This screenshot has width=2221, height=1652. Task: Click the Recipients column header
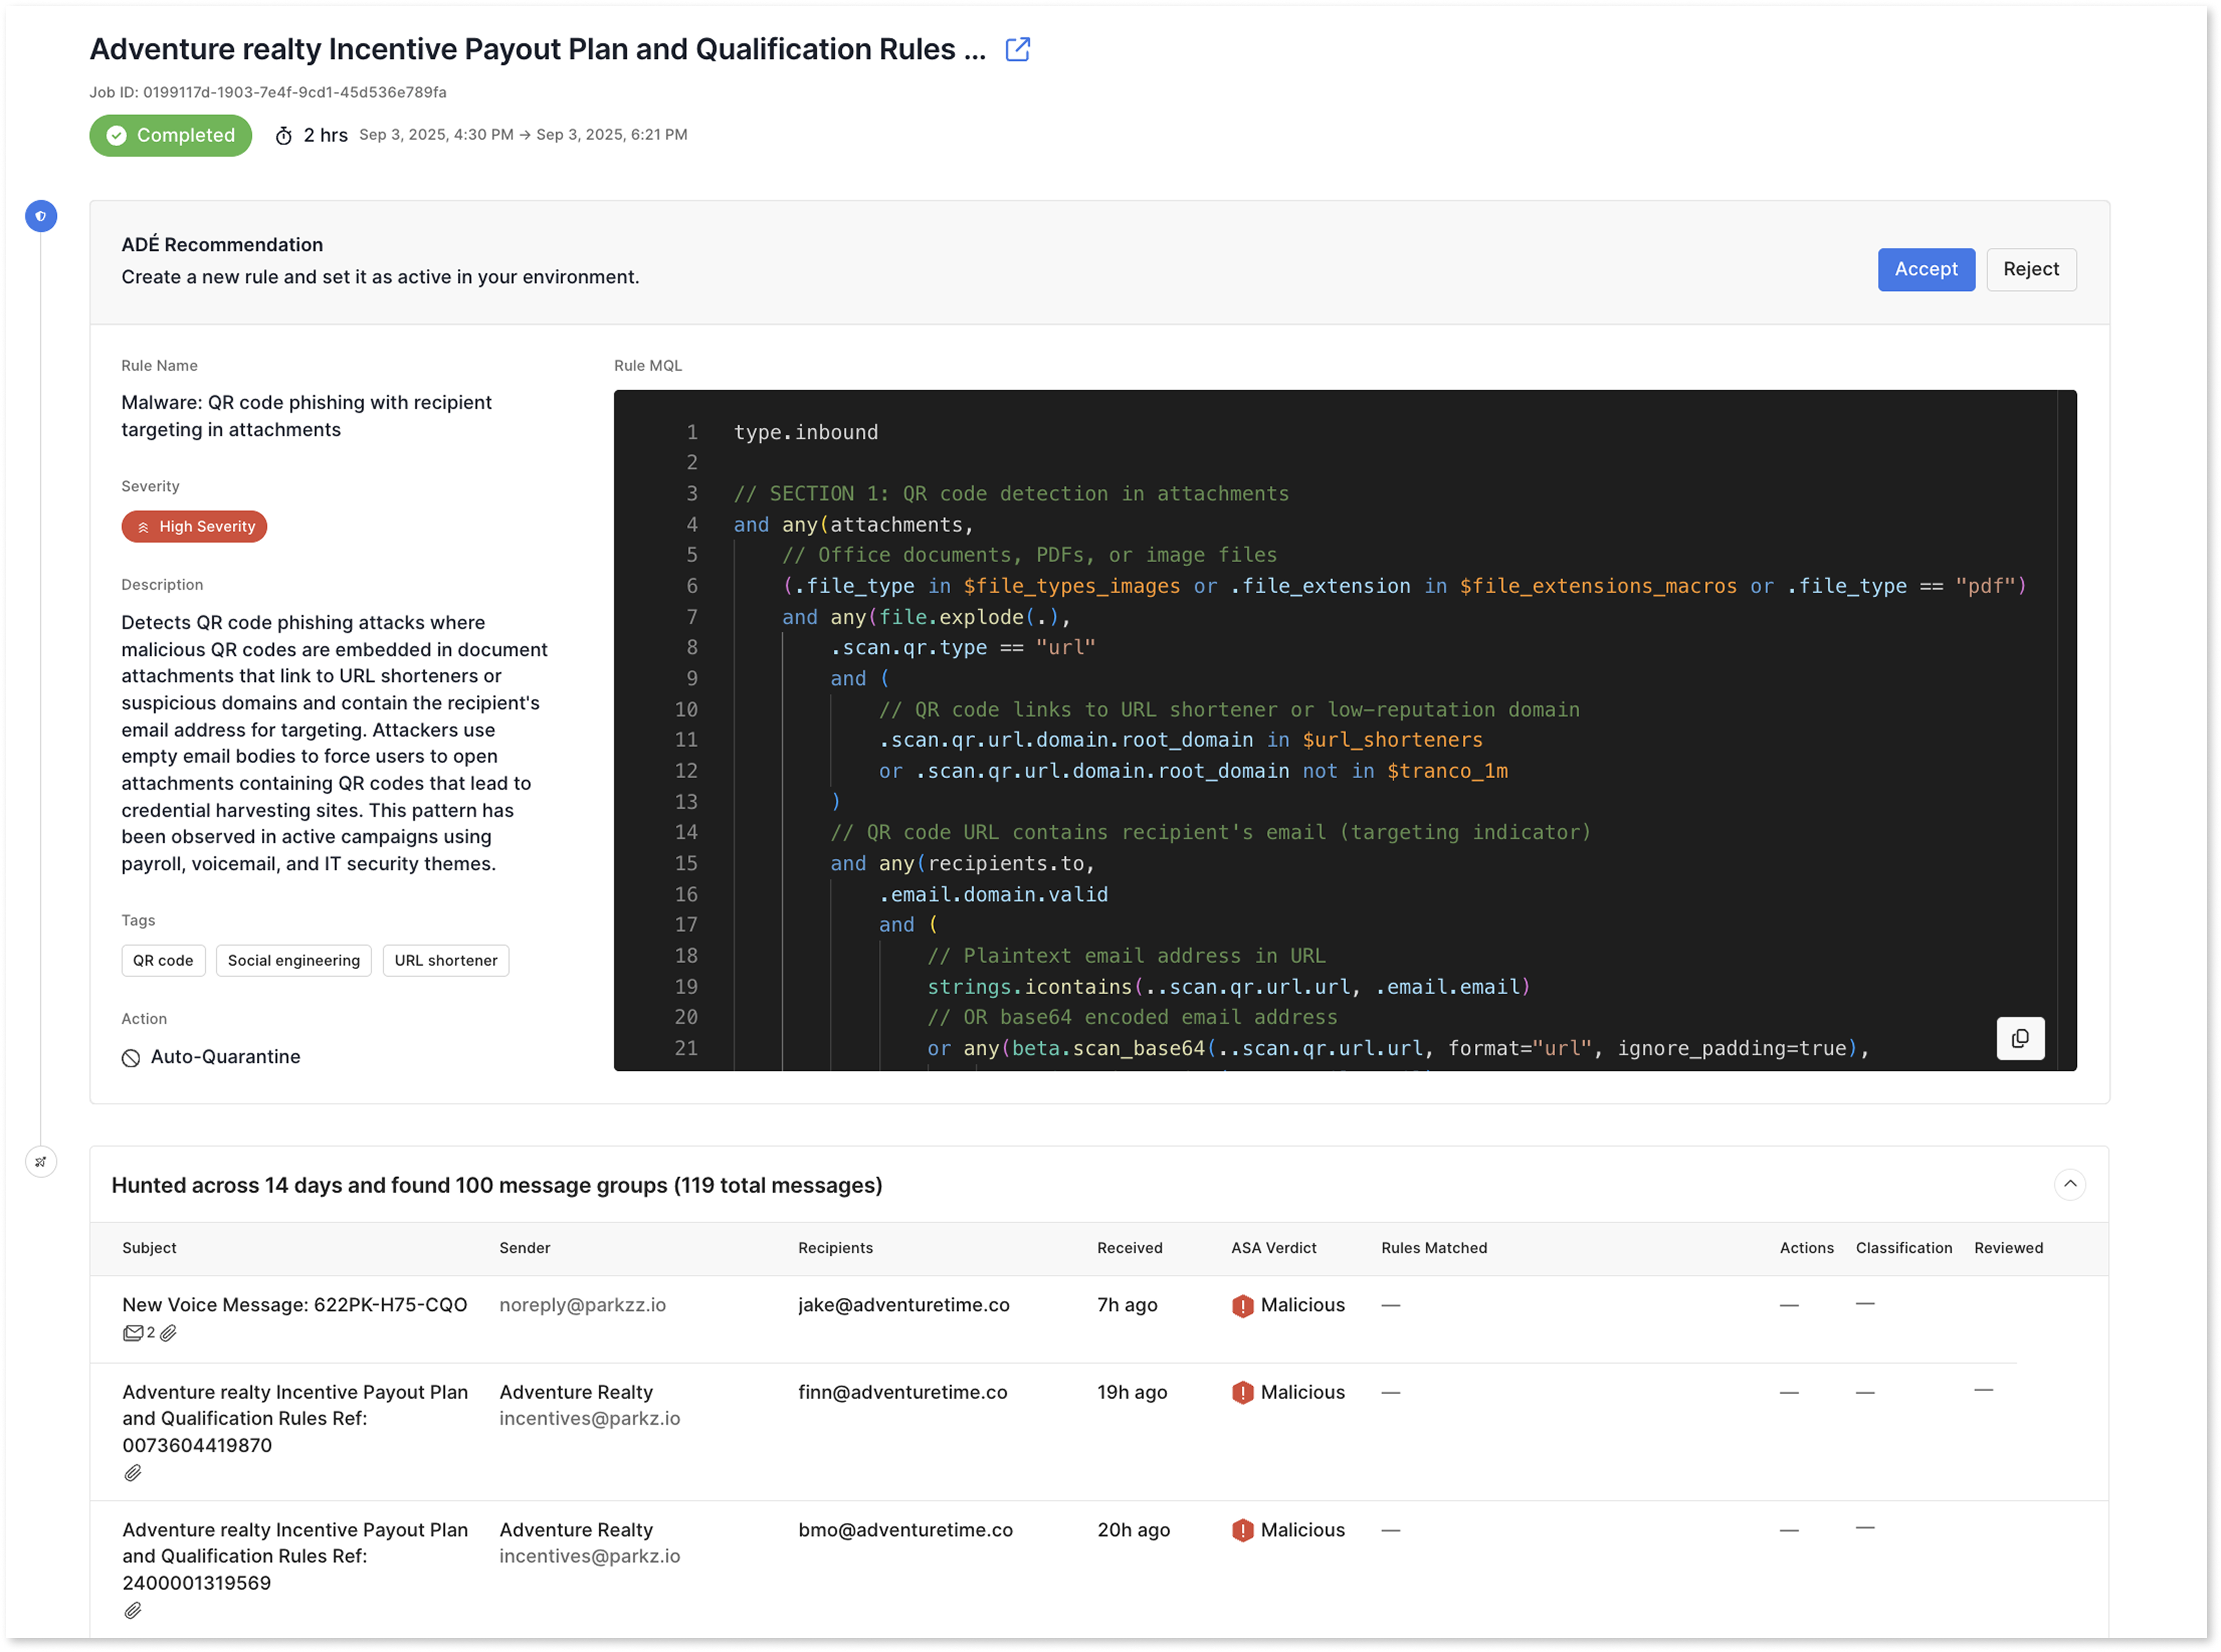click(x=835, y=1248)
